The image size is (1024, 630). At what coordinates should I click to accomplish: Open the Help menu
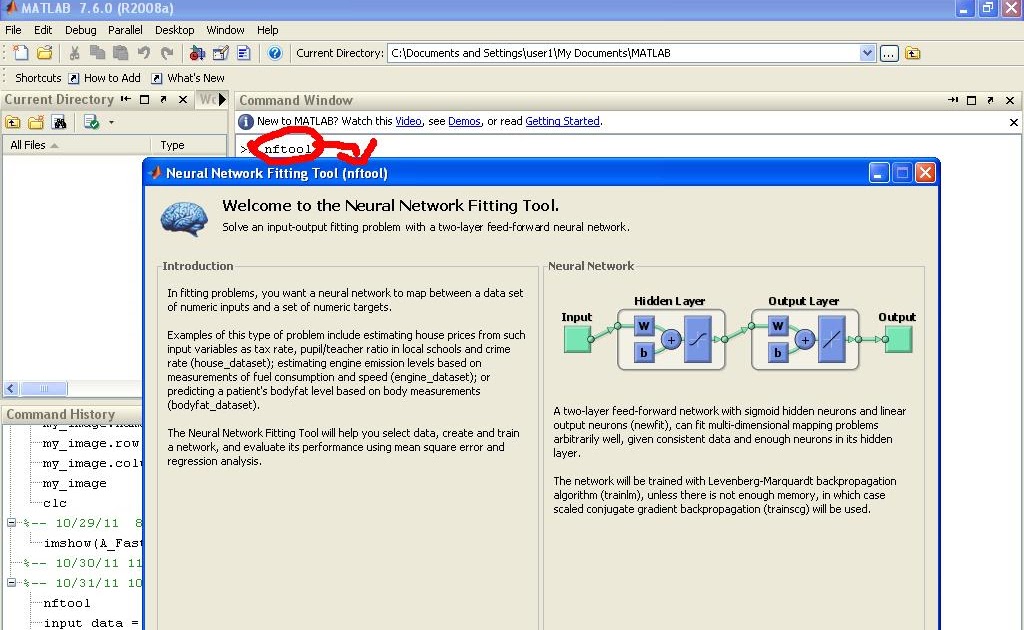267,30
